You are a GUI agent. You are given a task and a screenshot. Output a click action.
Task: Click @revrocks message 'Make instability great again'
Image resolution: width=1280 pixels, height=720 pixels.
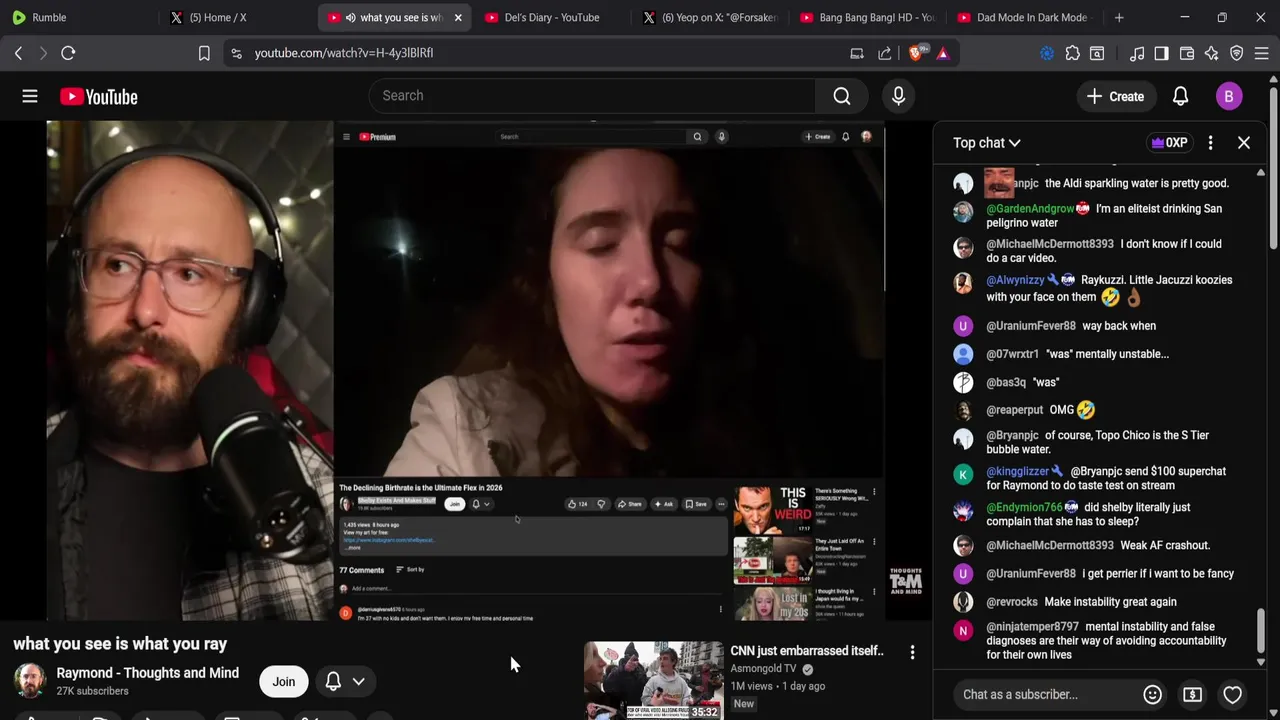tap(1110, 602)
